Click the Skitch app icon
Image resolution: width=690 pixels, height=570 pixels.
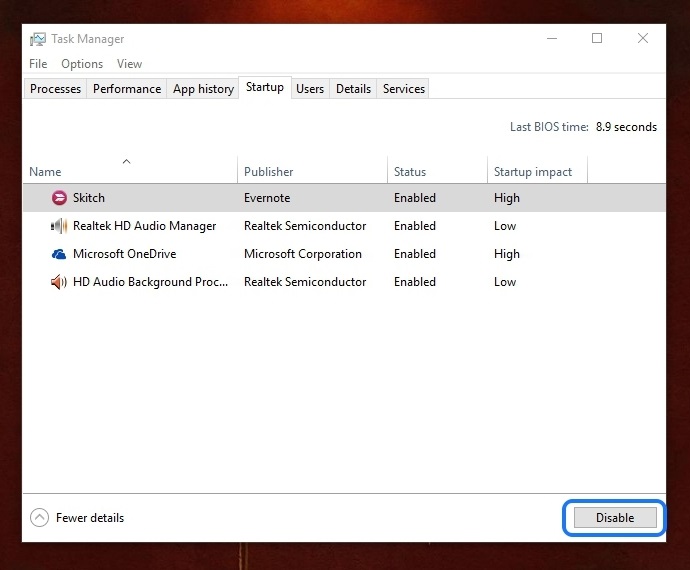[x=59, y=198]
